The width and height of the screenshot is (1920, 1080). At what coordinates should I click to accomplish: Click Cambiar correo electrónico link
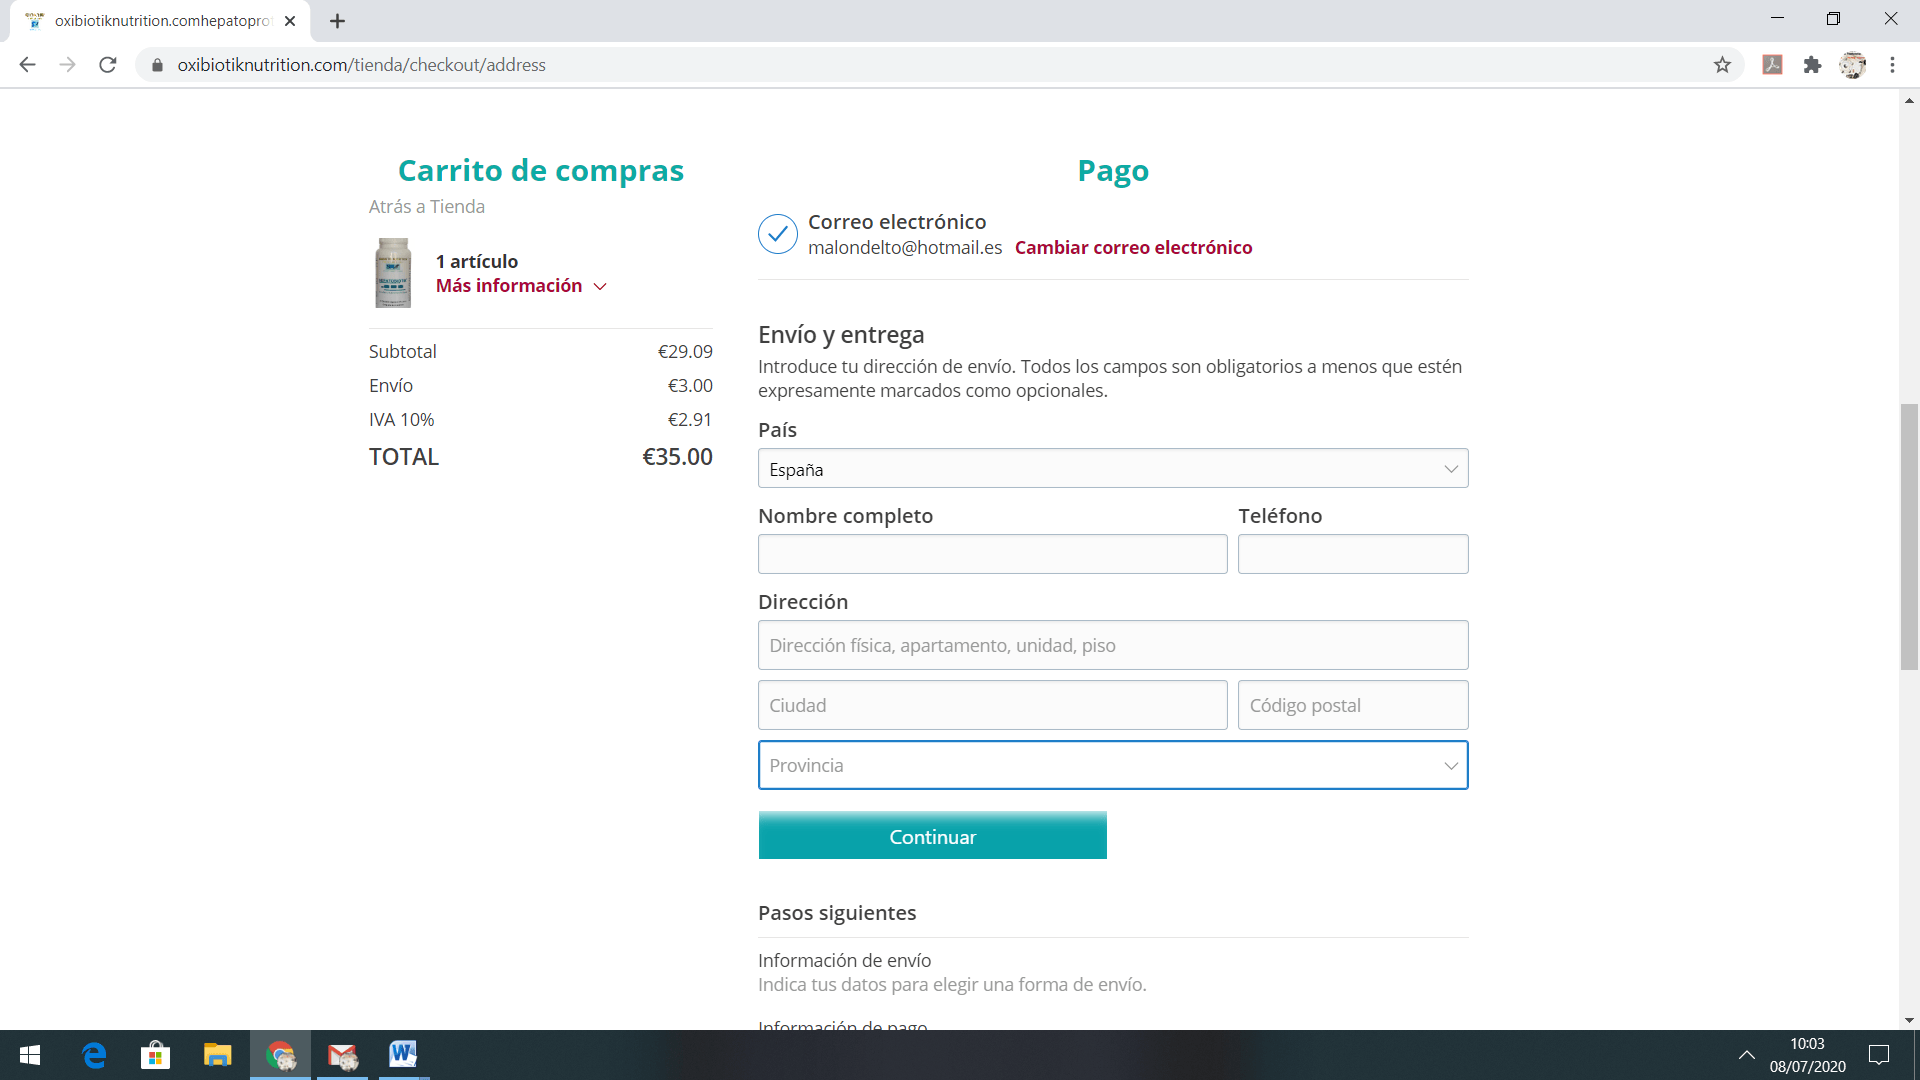pyautogui.click(x=1133, y=248)
